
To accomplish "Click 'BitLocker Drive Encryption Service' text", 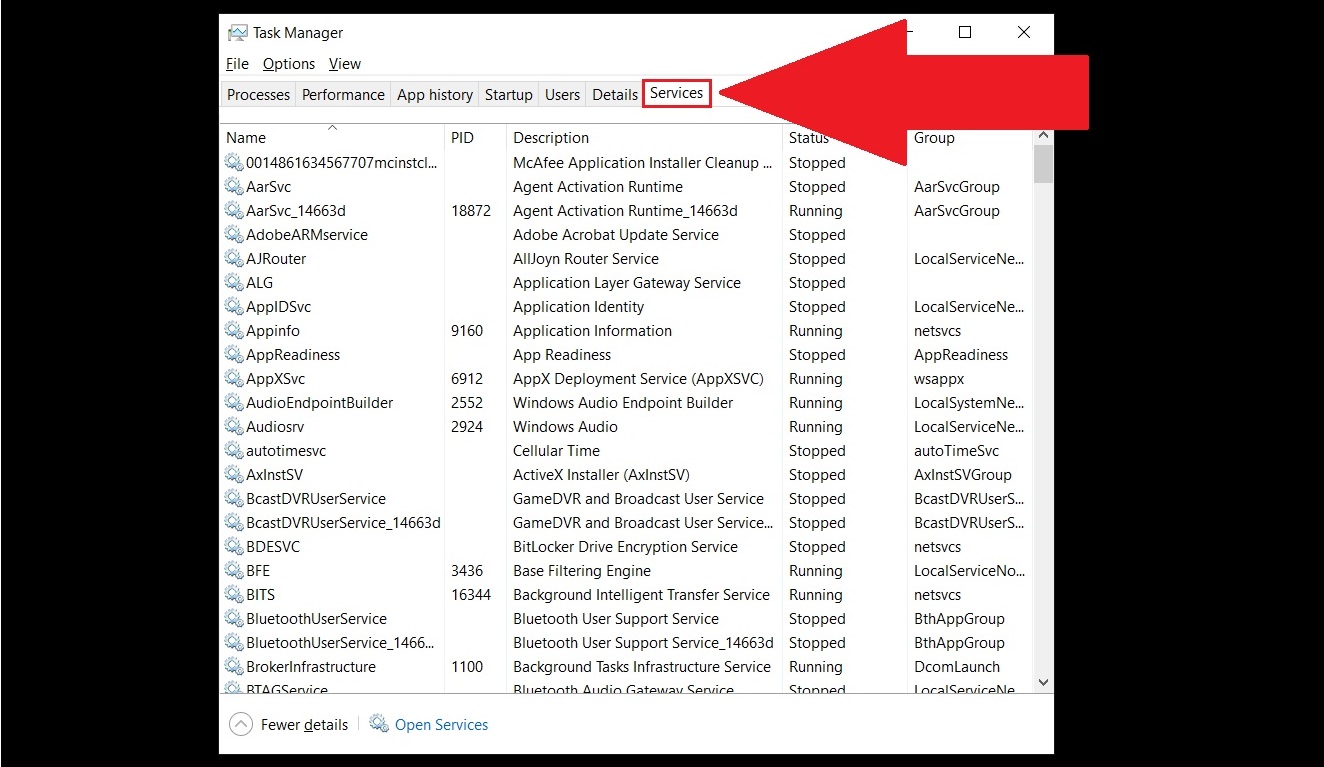I will coord(625,546).
